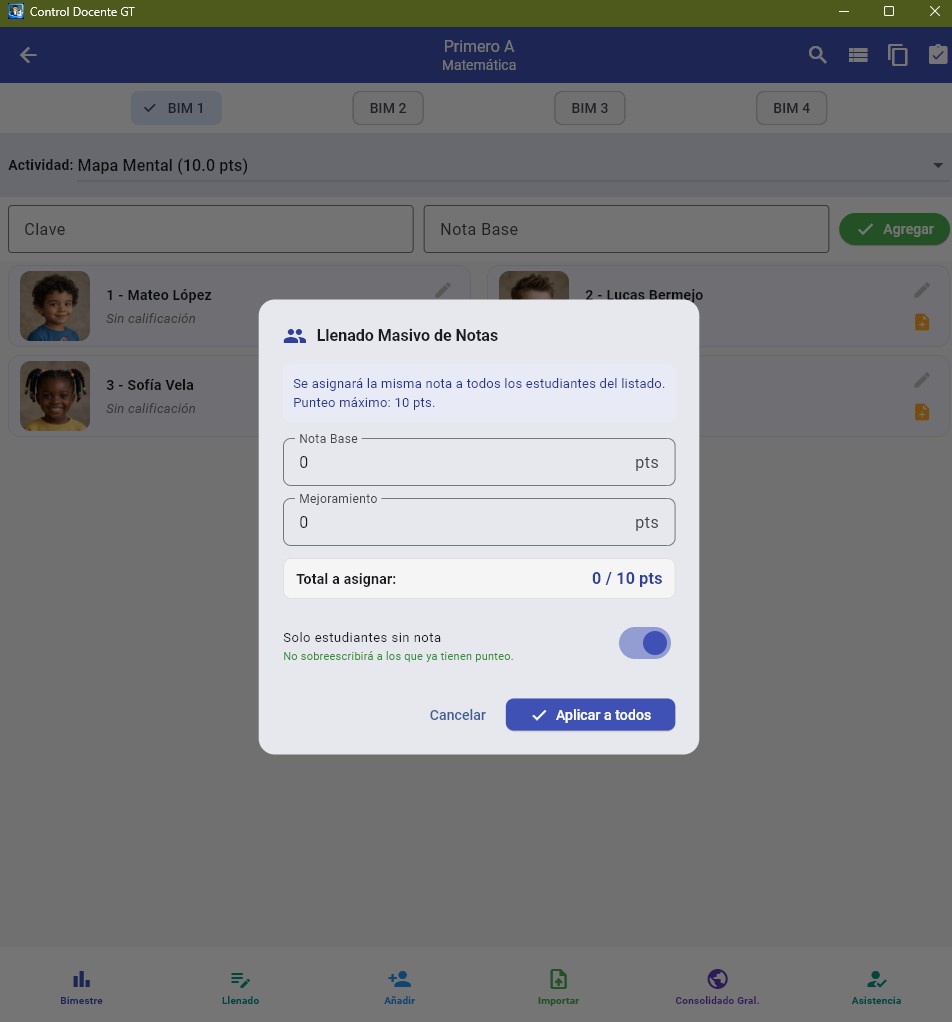Click the '2 - Lucas Bermejo' name
Image resolution: width=952 pixels, height=1022 pixels.
[x=644, y=295]
